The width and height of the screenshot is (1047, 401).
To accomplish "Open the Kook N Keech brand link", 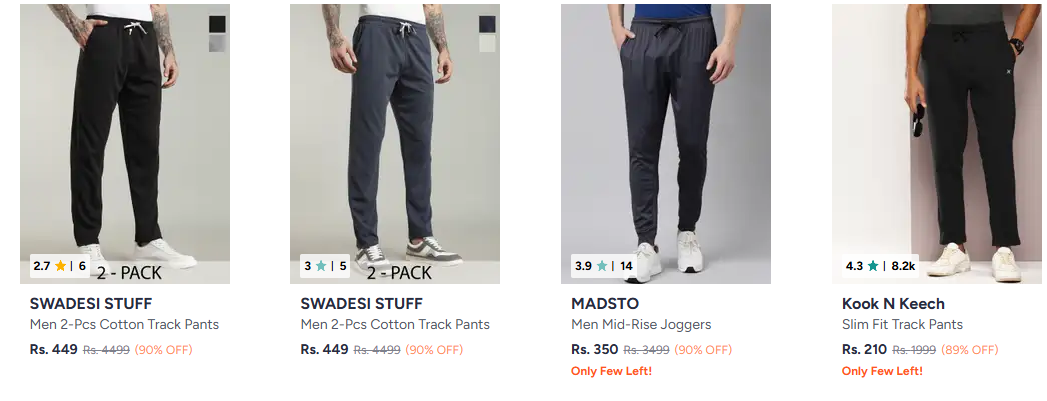I will point(893,304).
